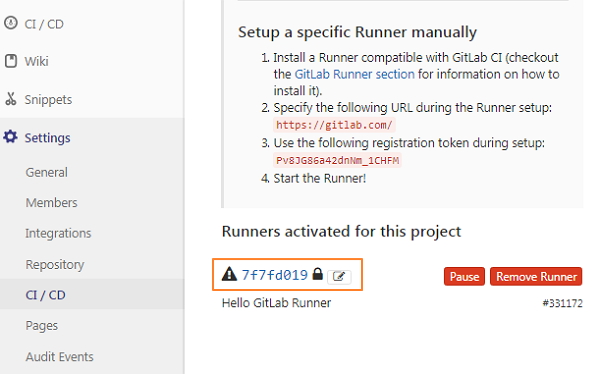
Task: Click the Wiki book icon
Action: pyautogui.click(x=11, y=61)
